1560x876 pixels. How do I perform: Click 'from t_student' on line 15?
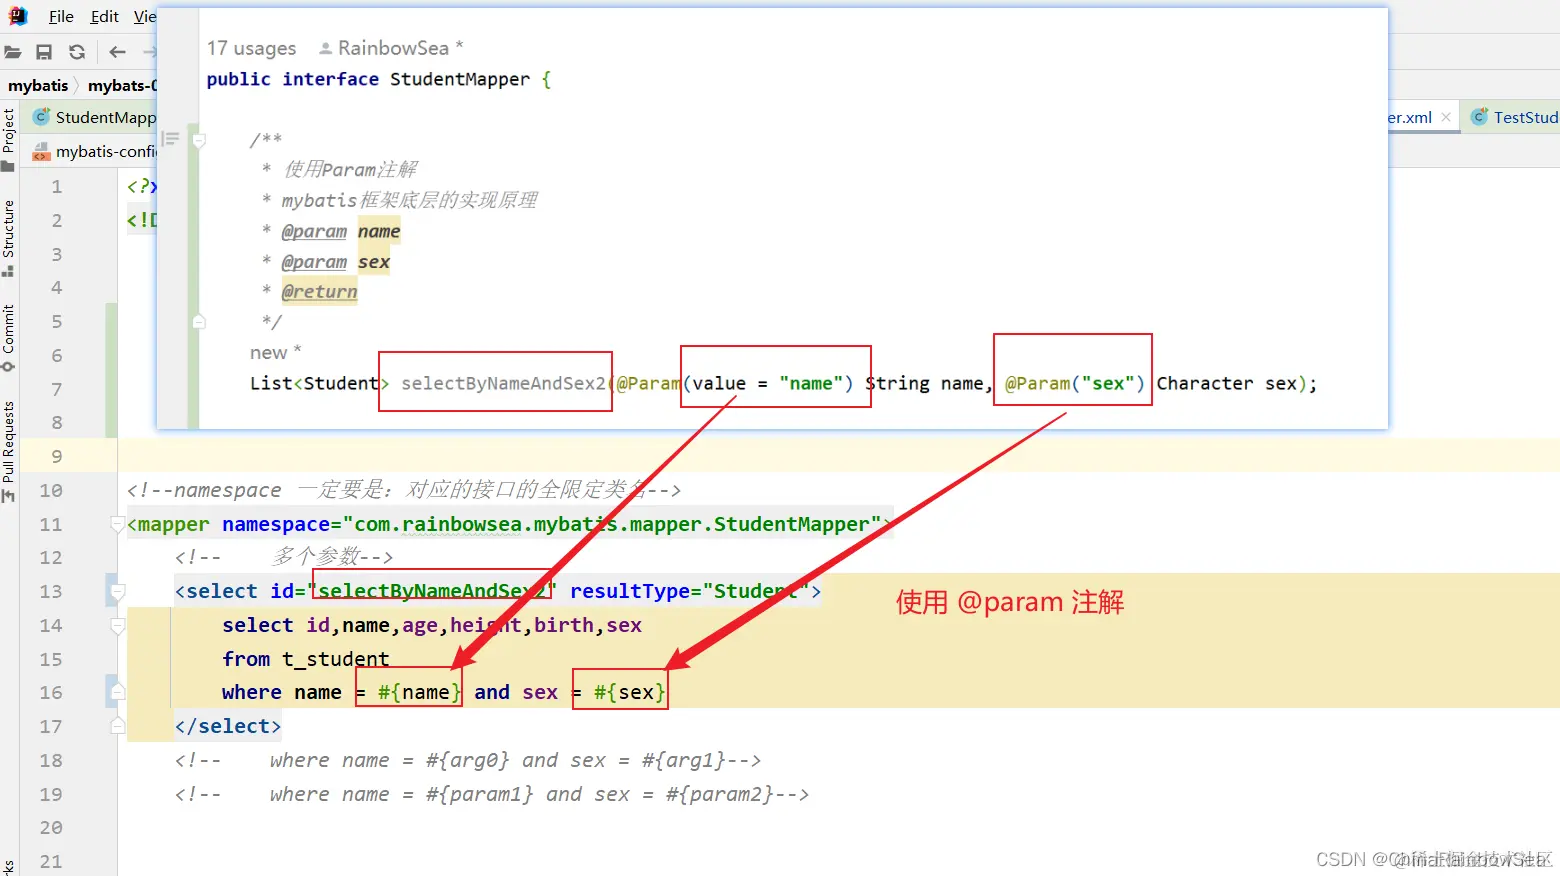point(305,659)
